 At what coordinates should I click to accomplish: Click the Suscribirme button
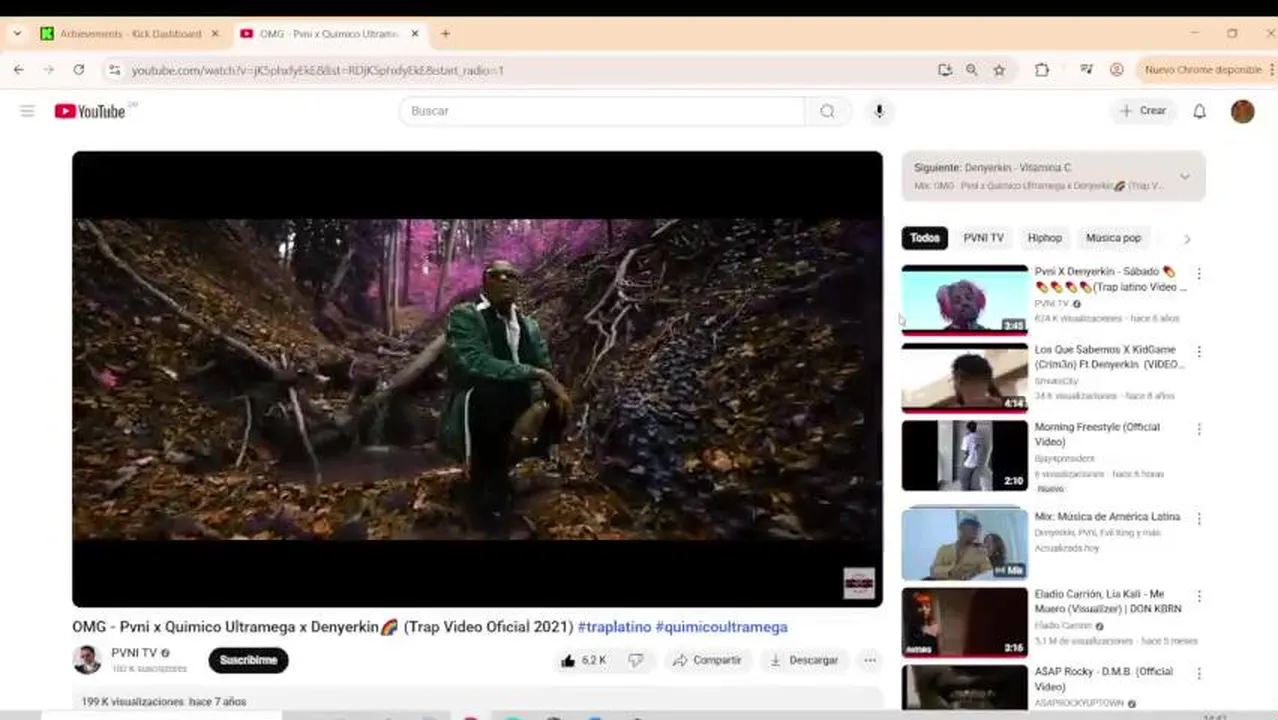click(x=248, y=660)
